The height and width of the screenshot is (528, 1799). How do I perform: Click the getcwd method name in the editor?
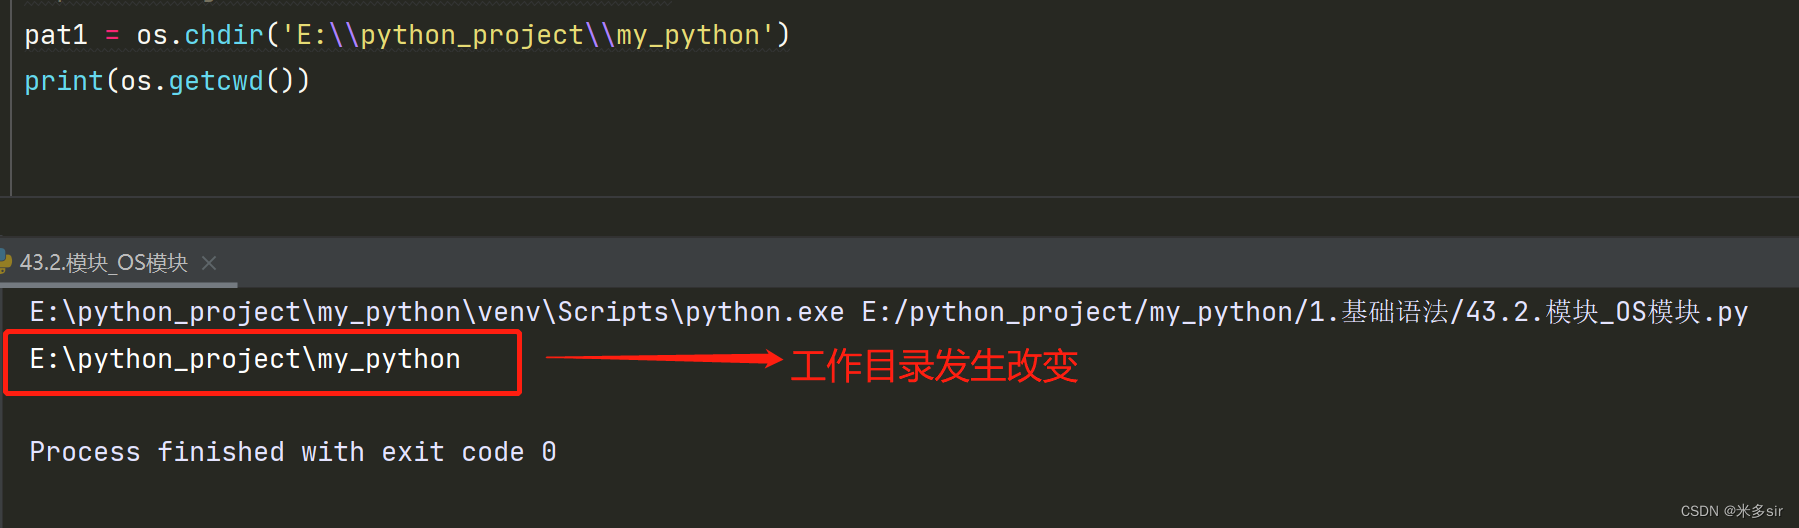(216, 81)
